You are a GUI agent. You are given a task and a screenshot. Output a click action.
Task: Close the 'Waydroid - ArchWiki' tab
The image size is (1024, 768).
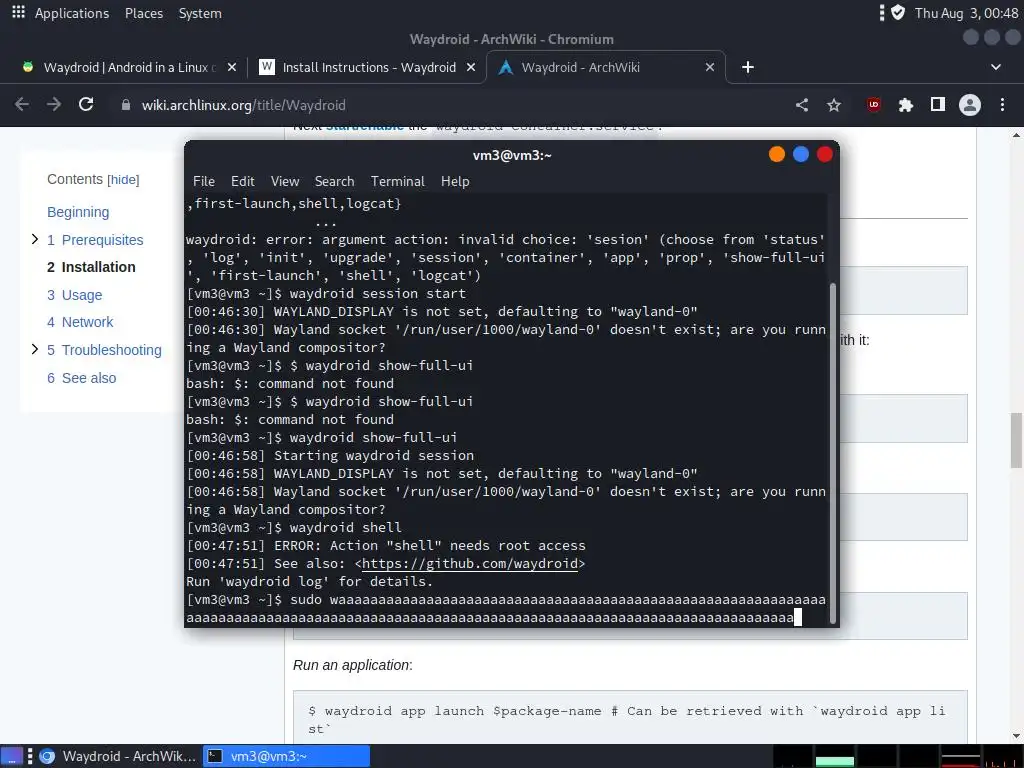click(x=710, y=67)
